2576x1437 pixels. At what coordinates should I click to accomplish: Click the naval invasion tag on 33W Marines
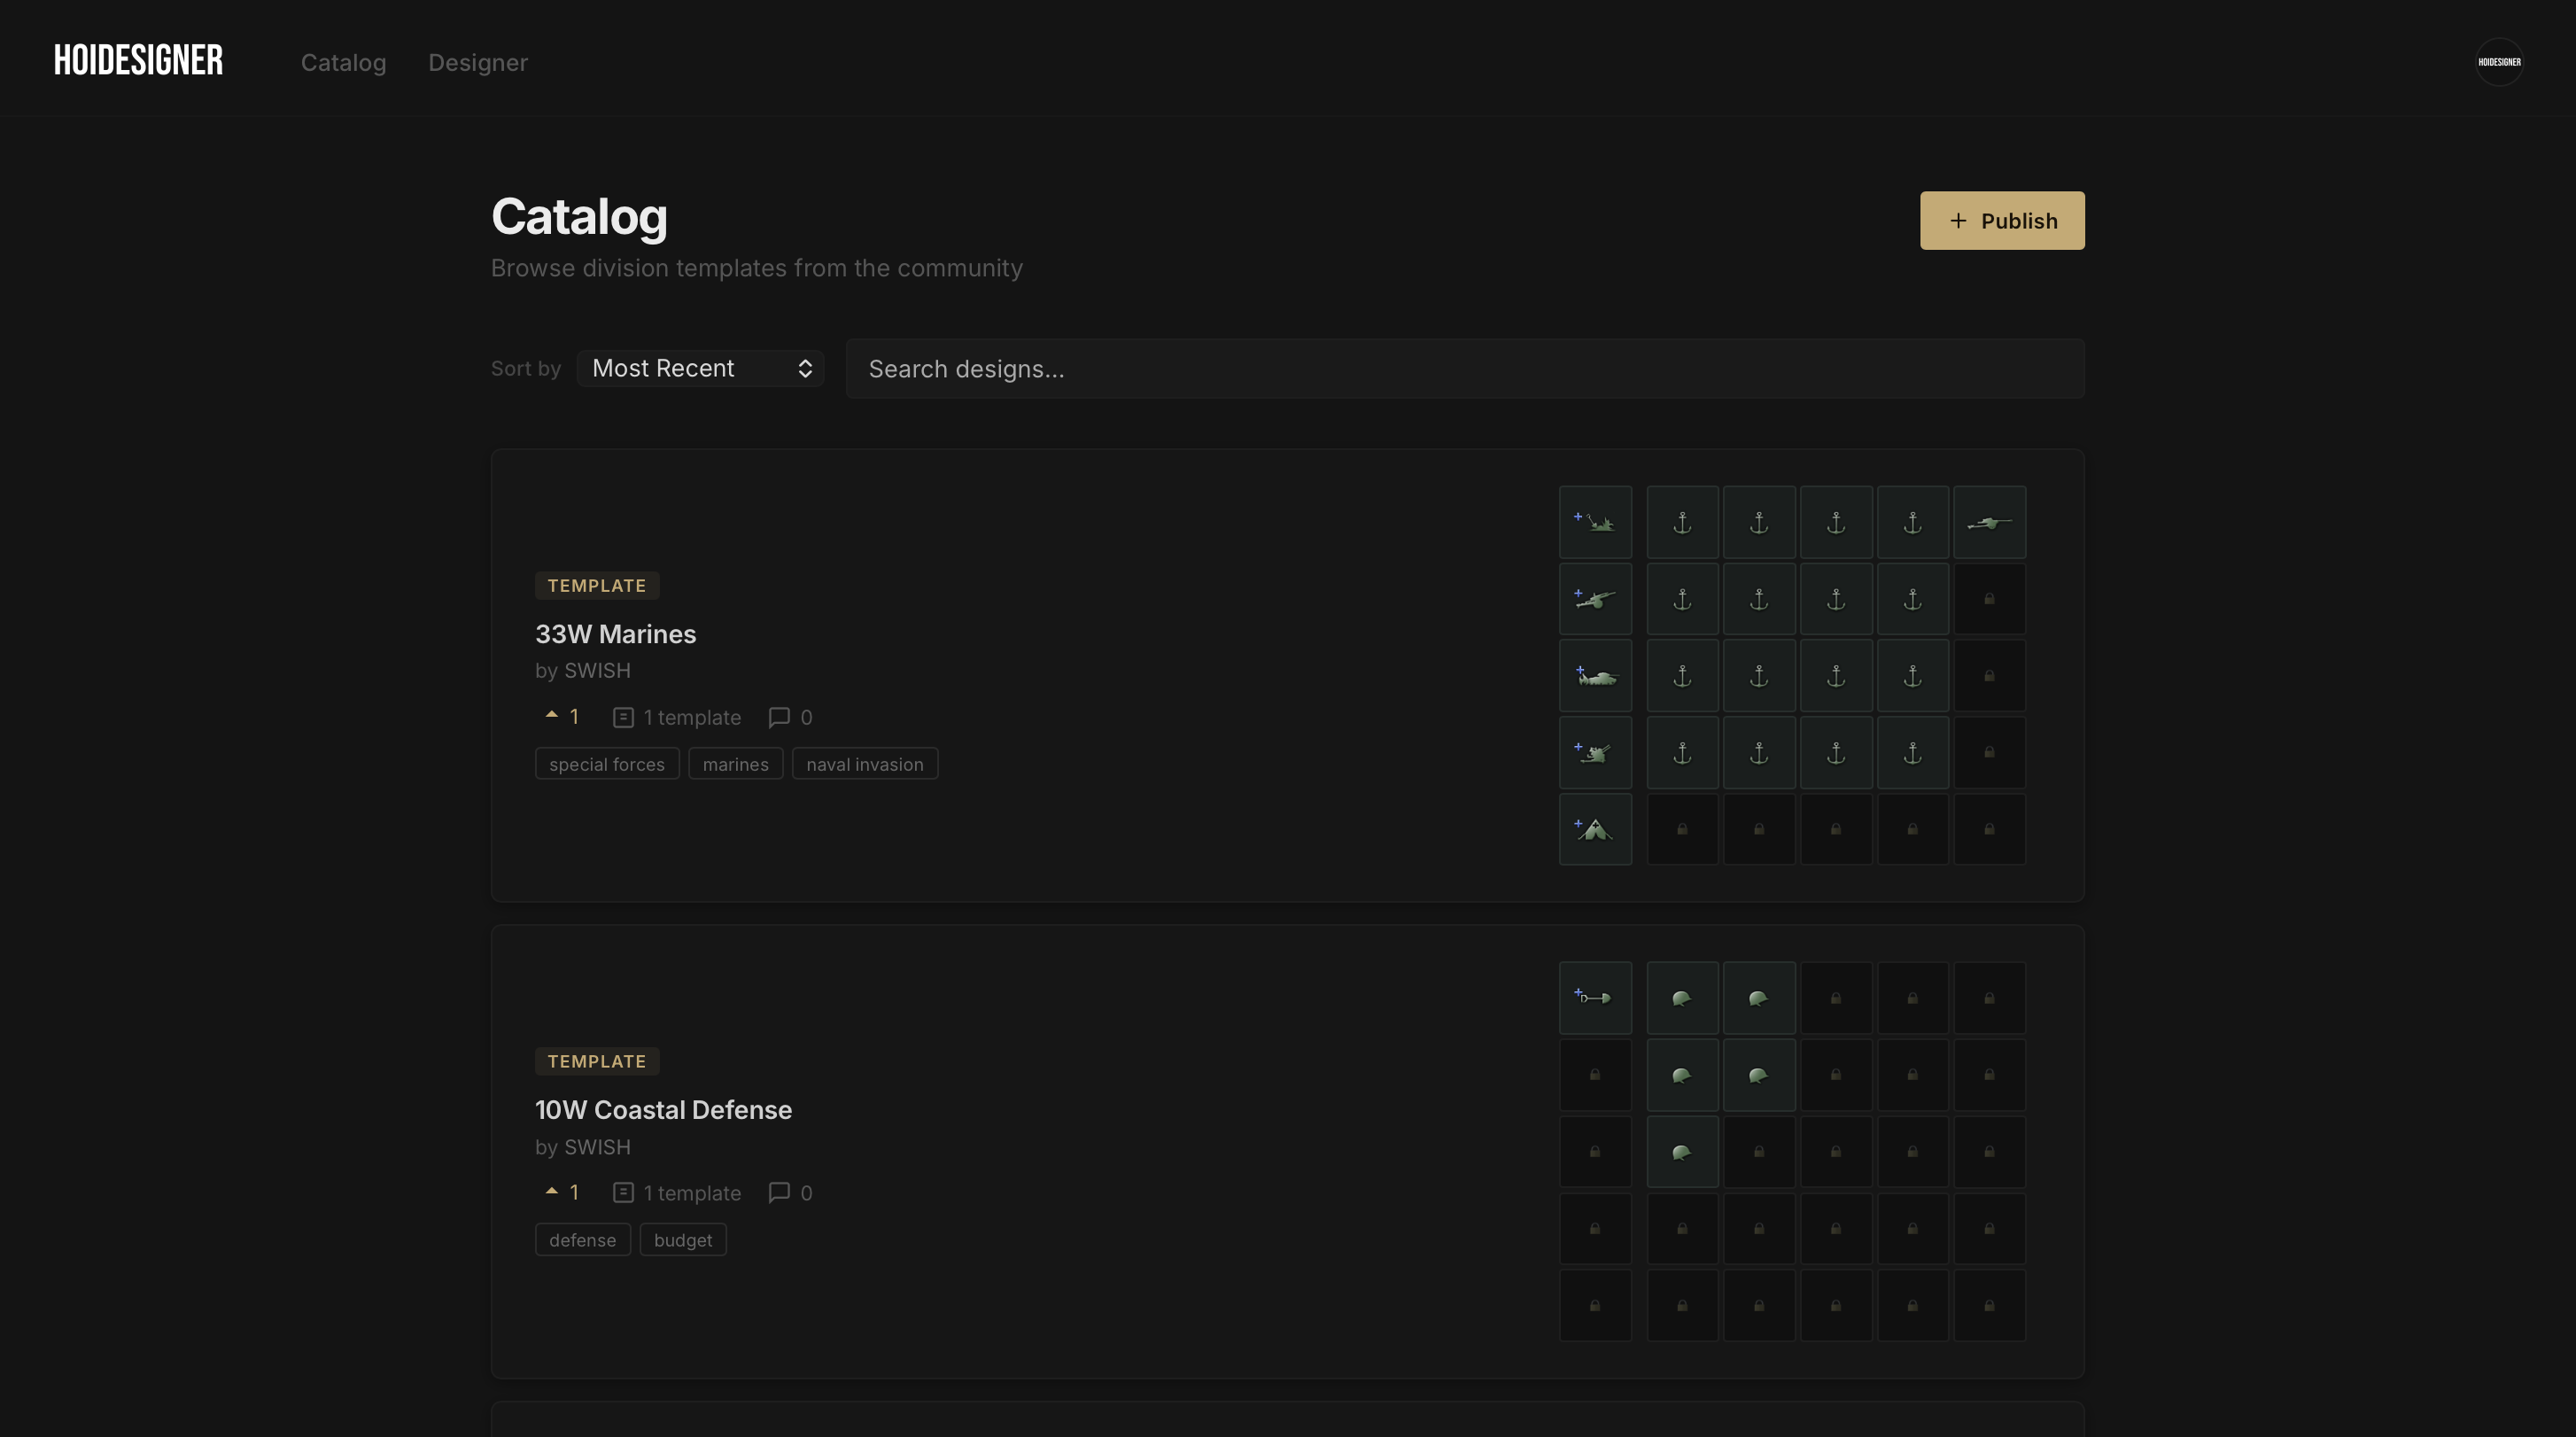[x=864, y=763]
